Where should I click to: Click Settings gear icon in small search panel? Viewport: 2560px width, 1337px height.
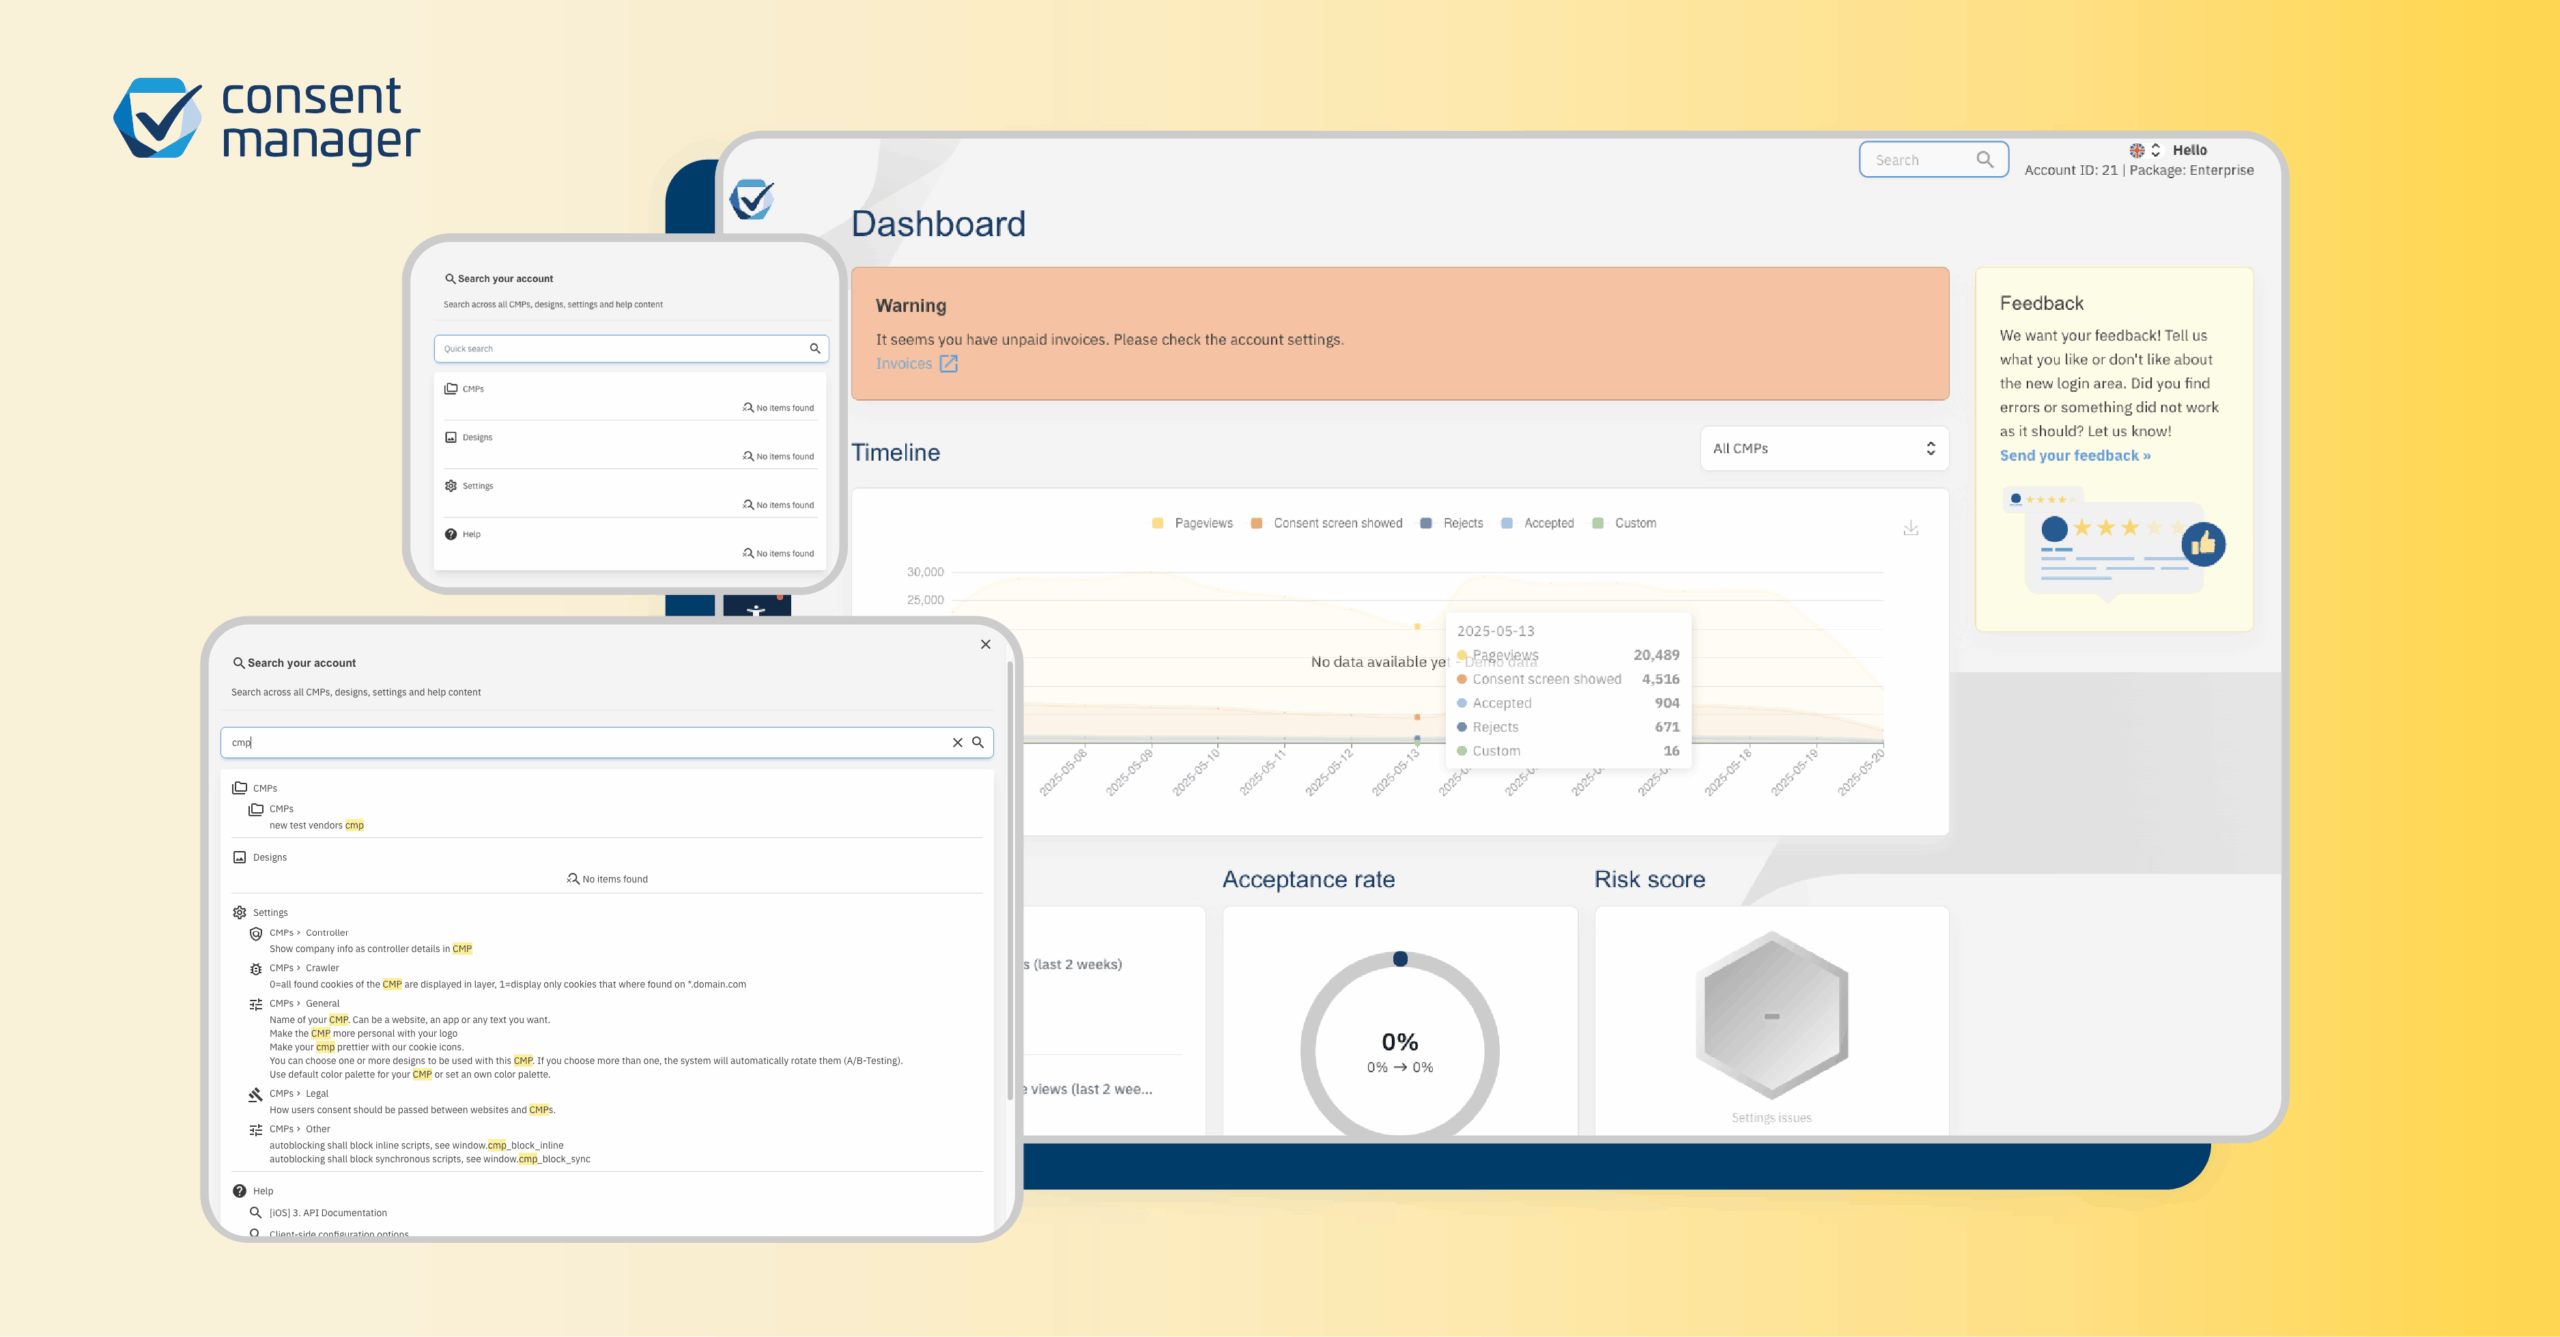451,486
